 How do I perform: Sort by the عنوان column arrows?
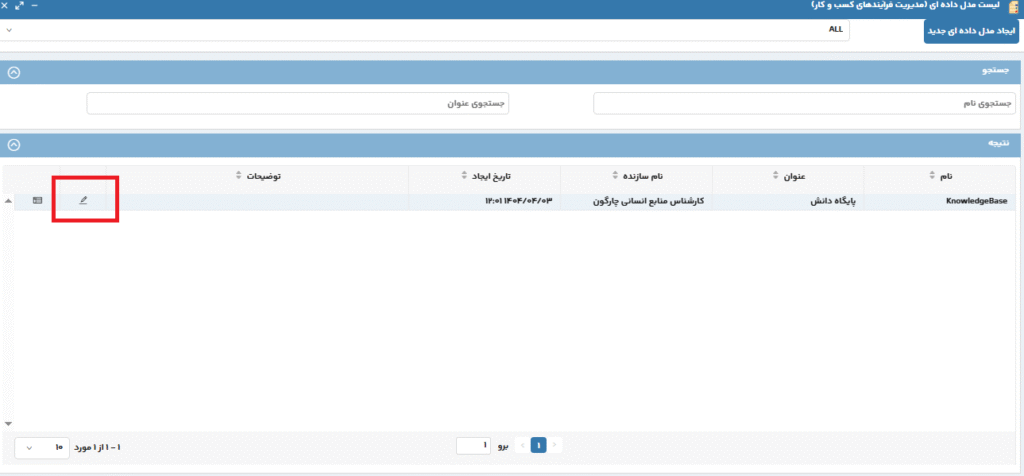click(x=775, y=176)
